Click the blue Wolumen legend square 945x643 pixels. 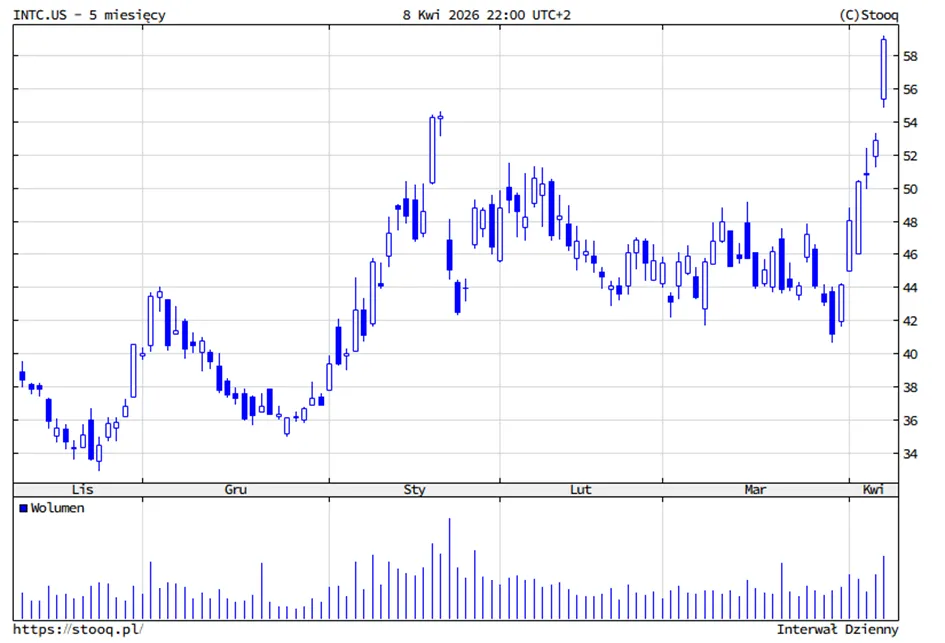[x=24, y=509]
